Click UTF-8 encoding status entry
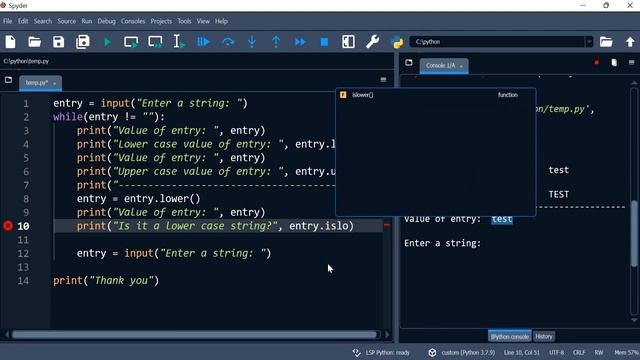The height and width of the screenshot is (360, 640). pos(556,353)
